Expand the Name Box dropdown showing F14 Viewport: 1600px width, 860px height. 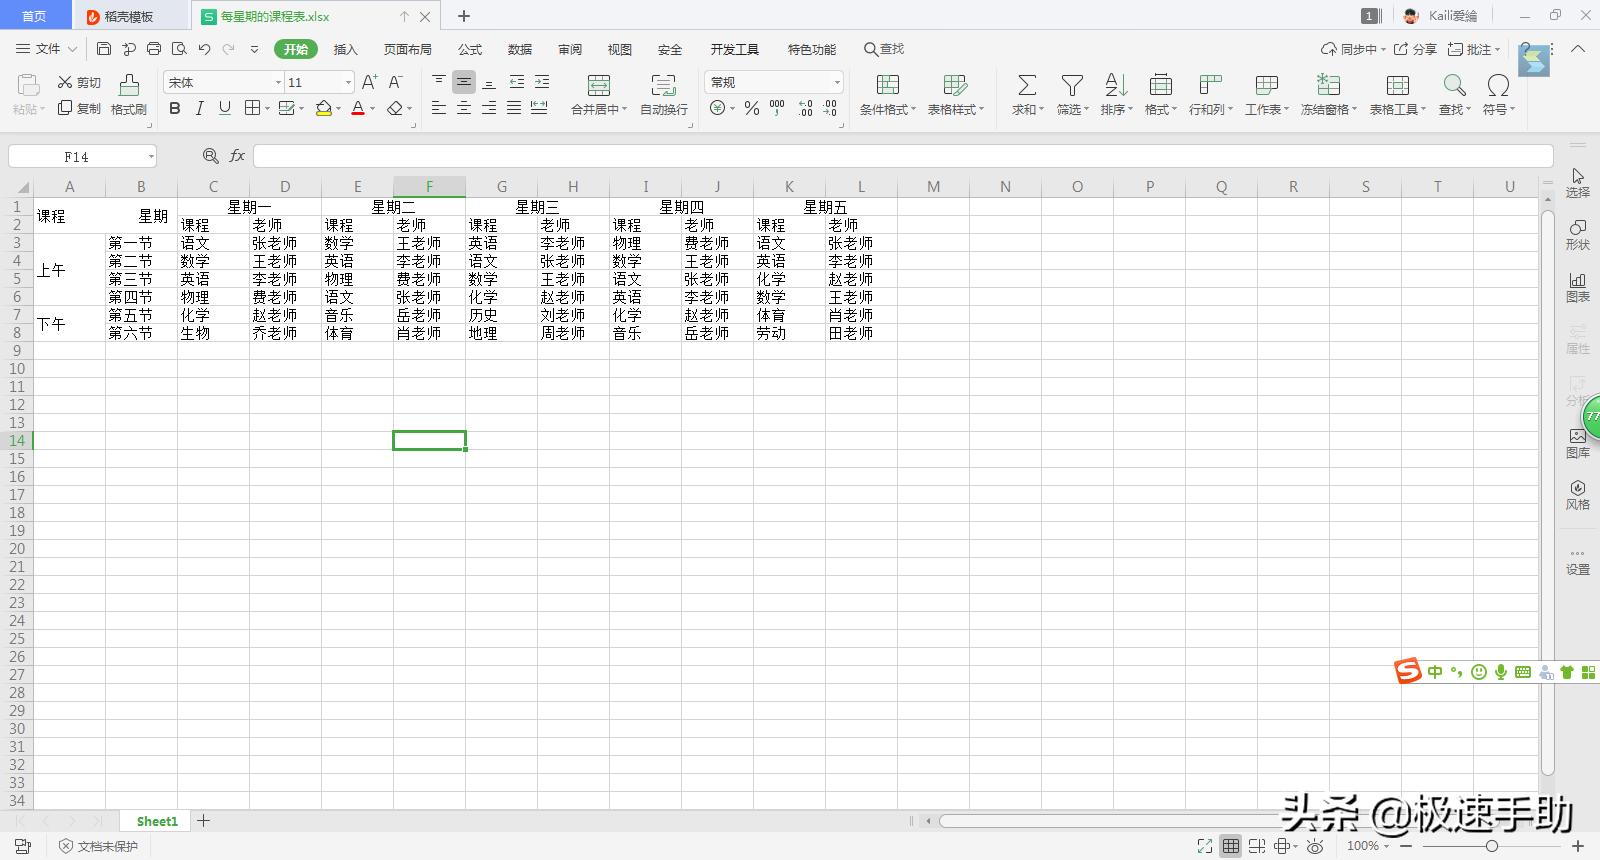tap(151, 156)
